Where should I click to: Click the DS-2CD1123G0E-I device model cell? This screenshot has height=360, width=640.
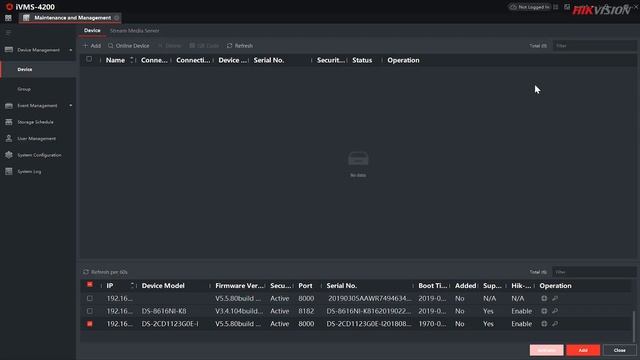[170, 324]
